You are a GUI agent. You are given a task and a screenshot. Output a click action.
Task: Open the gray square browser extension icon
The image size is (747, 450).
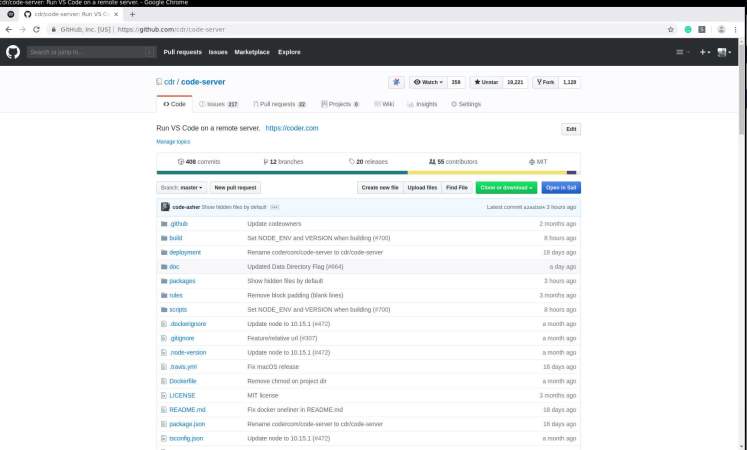click(x=702, y=30)
